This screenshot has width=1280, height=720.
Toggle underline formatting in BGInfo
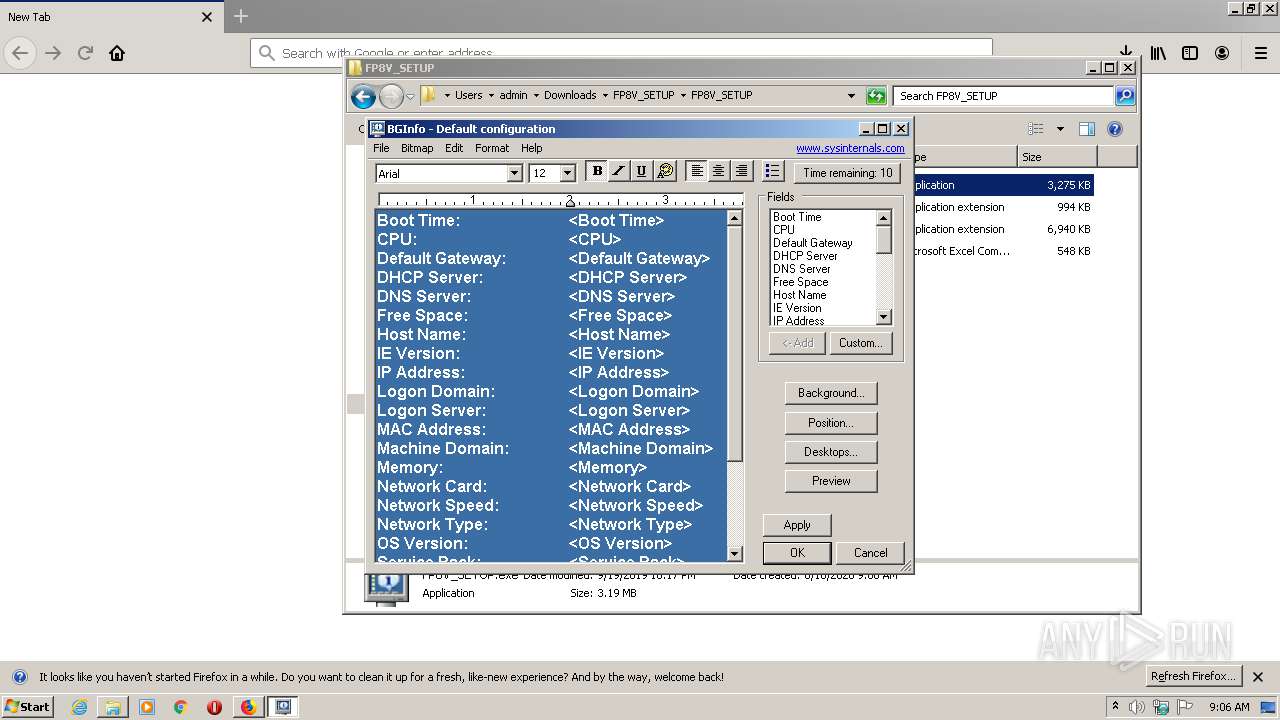click(x=641, y=172)
